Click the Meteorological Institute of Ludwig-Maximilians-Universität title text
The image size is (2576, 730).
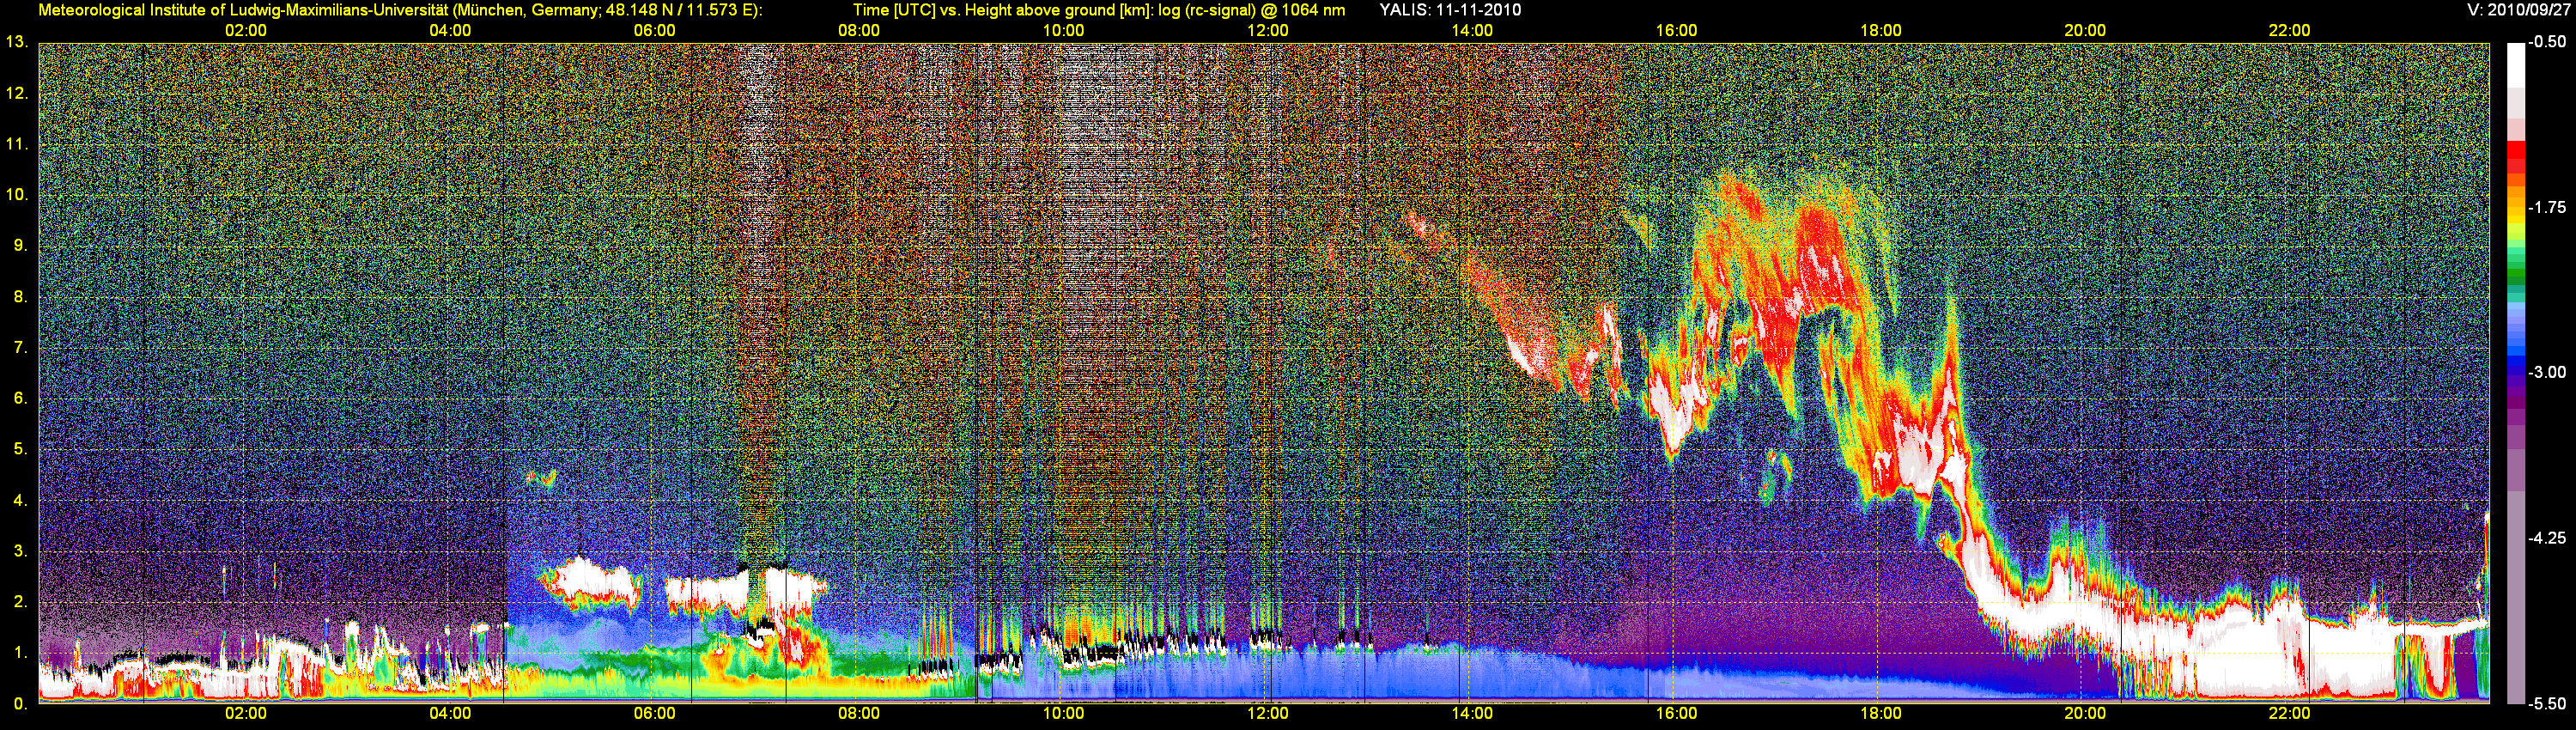click(401, 10)
